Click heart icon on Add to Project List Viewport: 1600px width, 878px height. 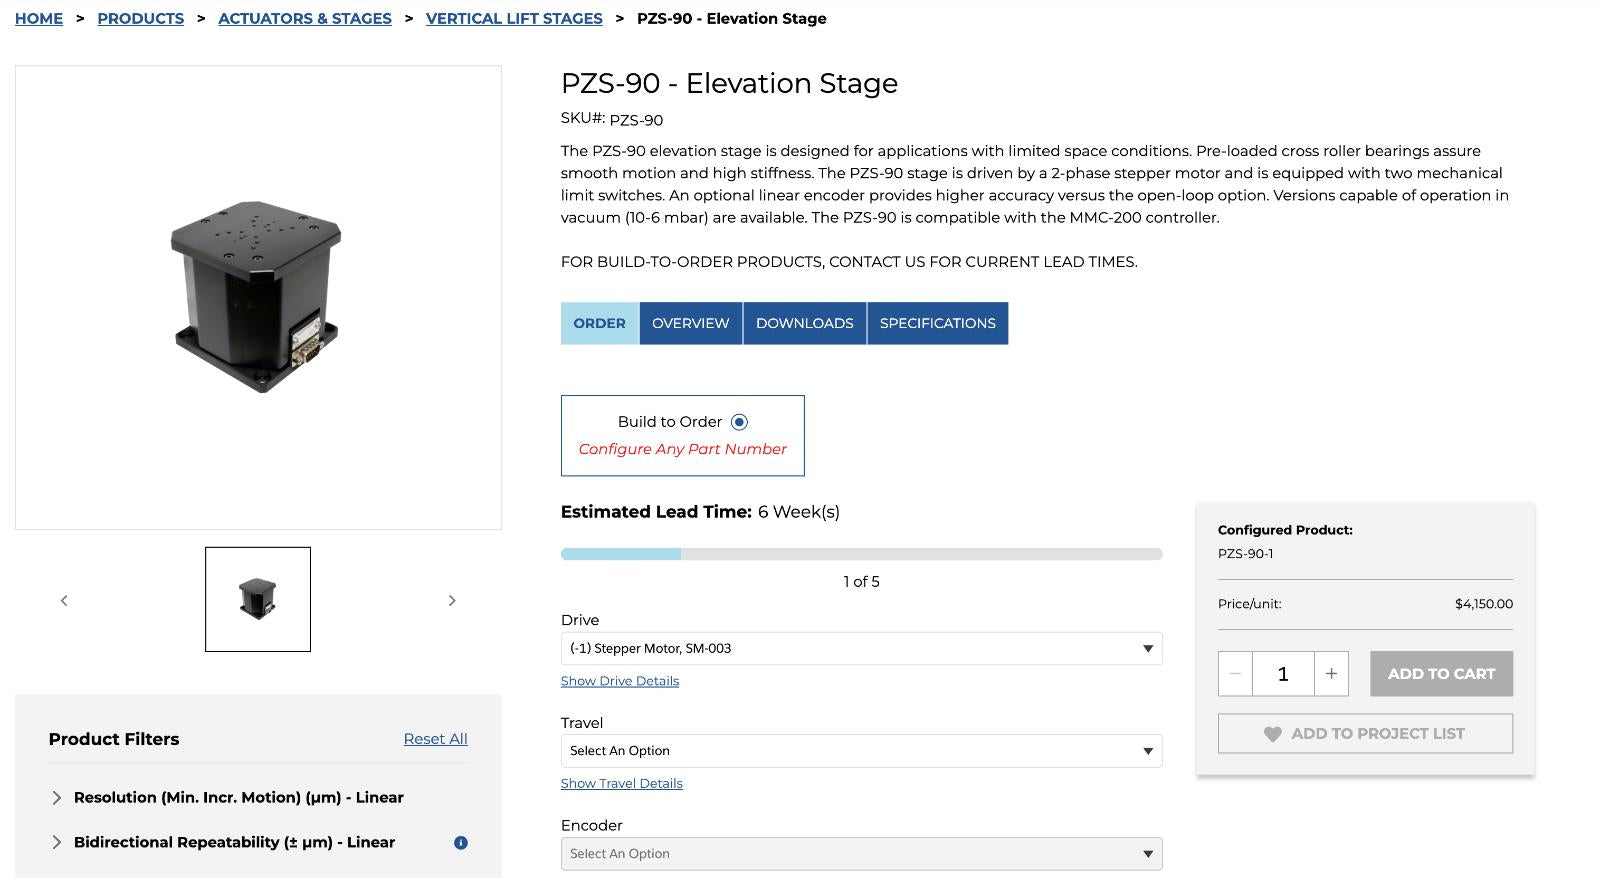pyautogui.click(x=1272, y=734)
